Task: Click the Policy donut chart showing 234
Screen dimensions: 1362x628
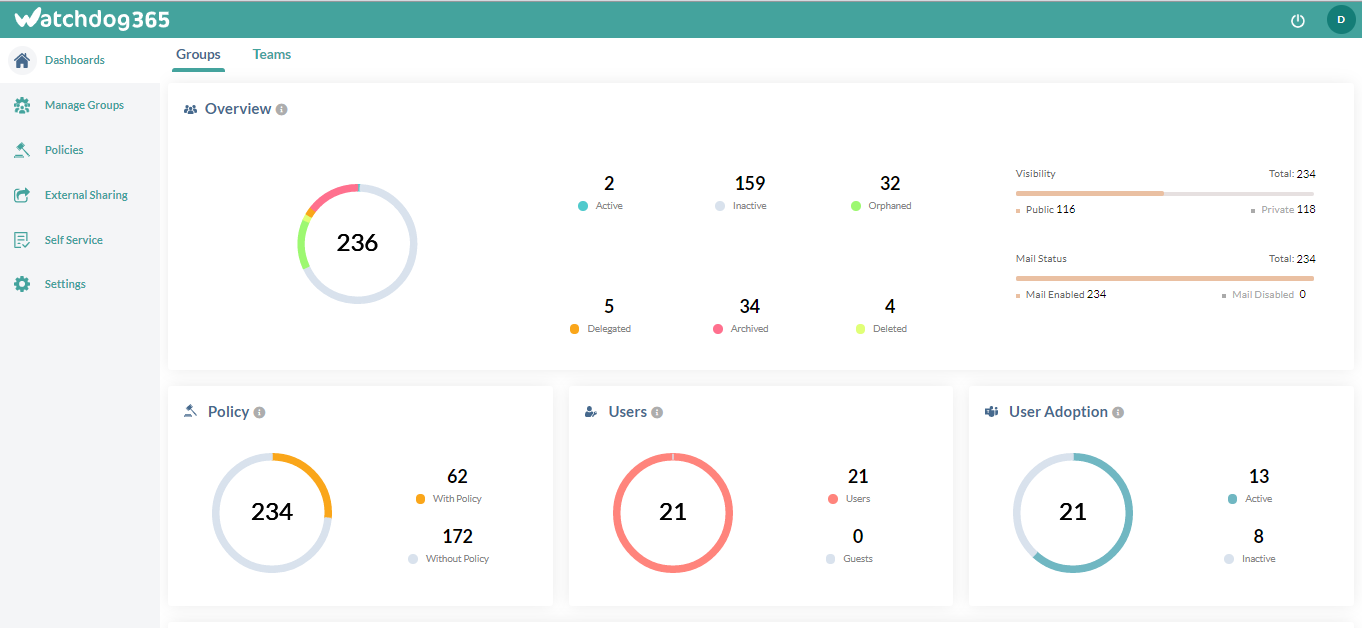Action: [x=272, y=512]
